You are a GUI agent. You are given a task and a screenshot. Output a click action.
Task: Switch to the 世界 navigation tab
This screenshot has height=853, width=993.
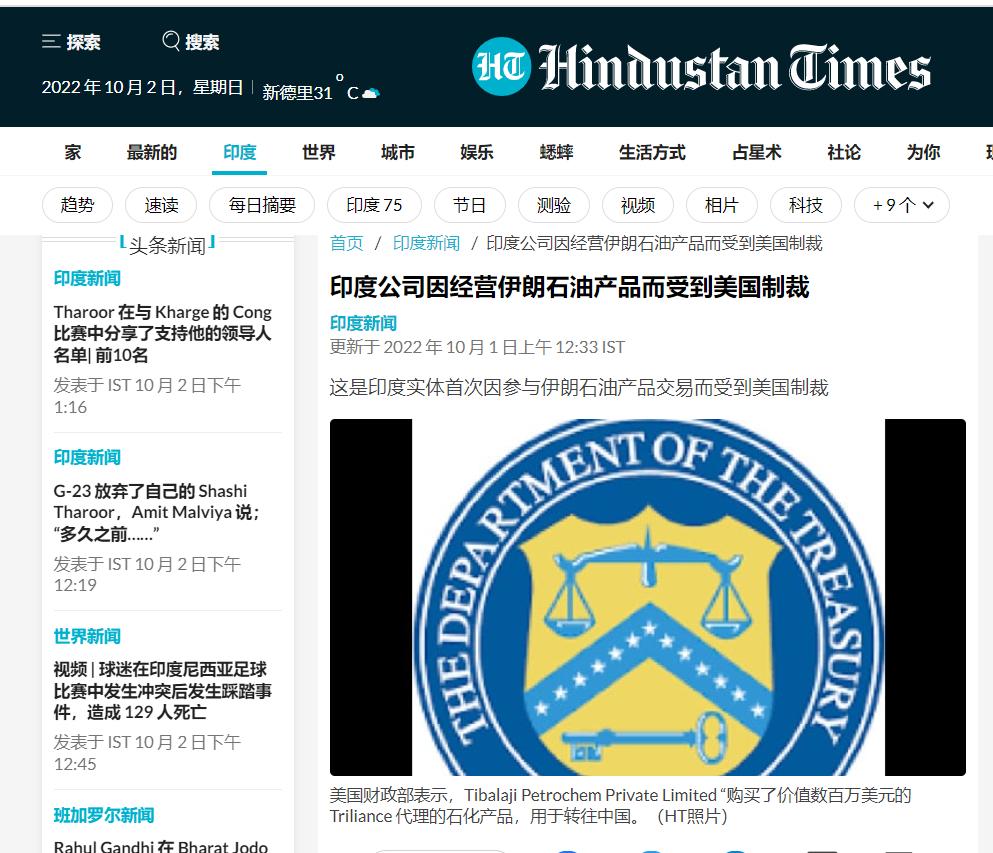click(317, 151)
